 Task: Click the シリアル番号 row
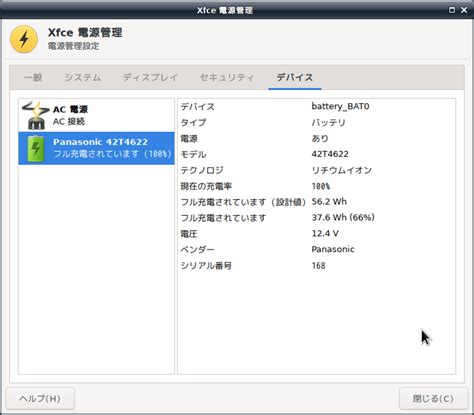pyautogui.click(x=316, y=266)
